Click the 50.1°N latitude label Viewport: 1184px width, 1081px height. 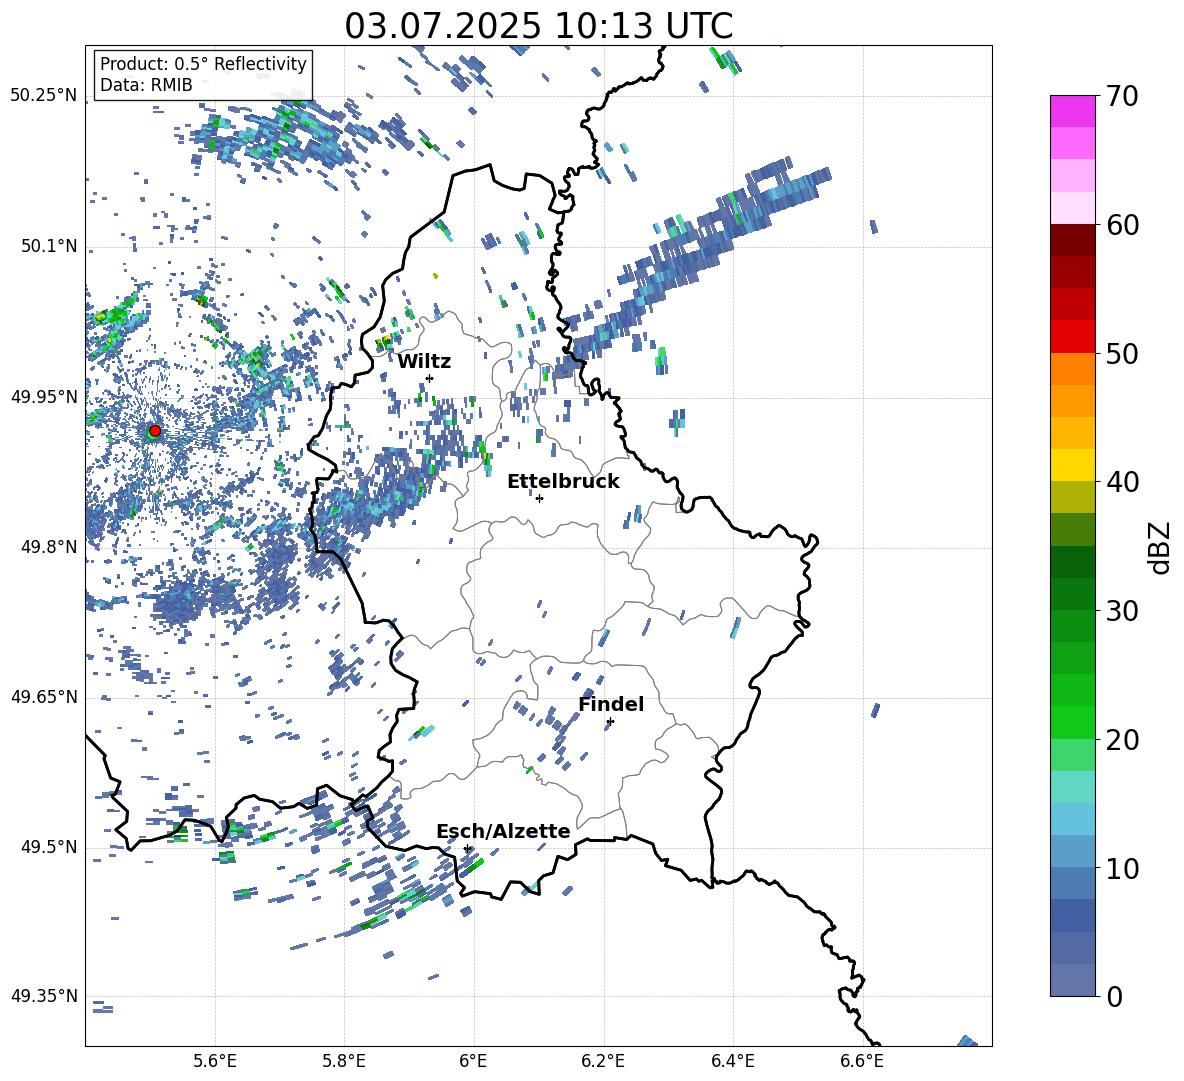tap(49, 246)
